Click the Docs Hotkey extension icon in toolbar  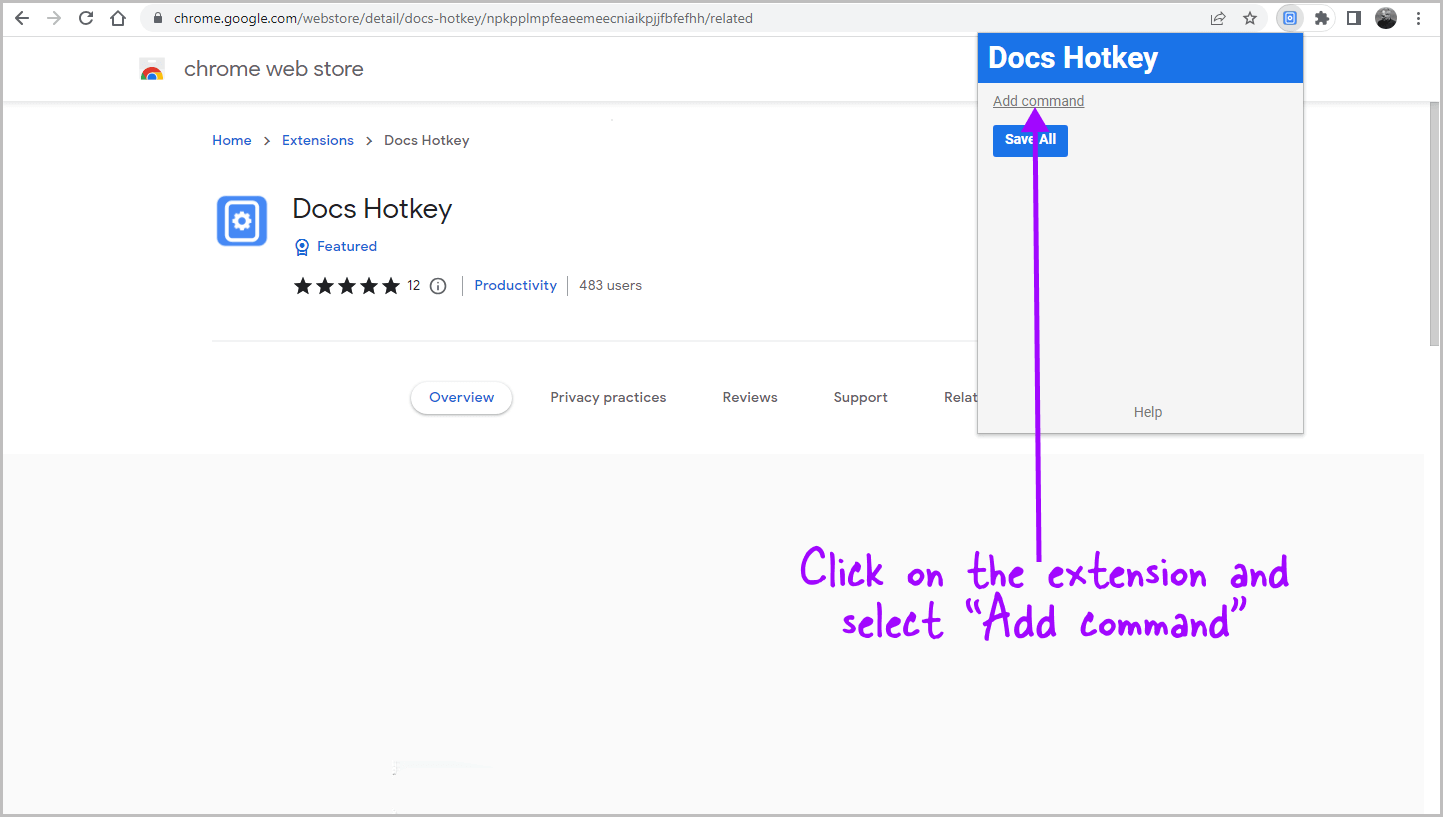(1290, 17)
